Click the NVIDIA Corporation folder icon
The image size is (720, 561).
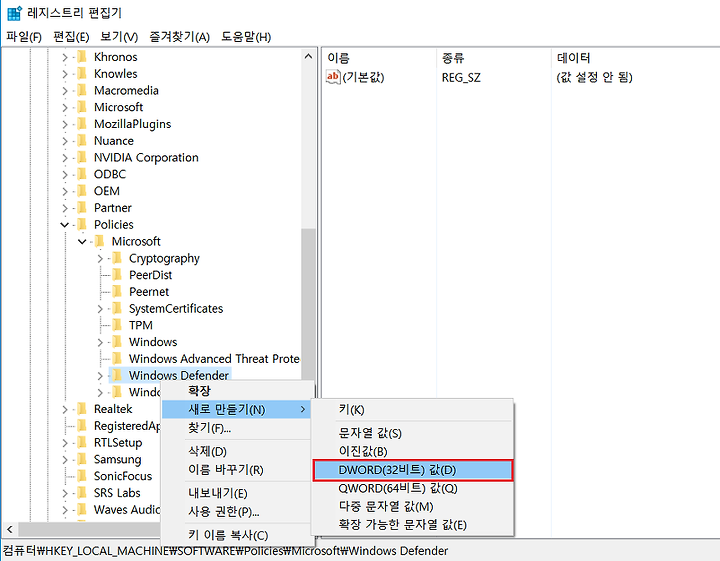[x=82, y=157]
